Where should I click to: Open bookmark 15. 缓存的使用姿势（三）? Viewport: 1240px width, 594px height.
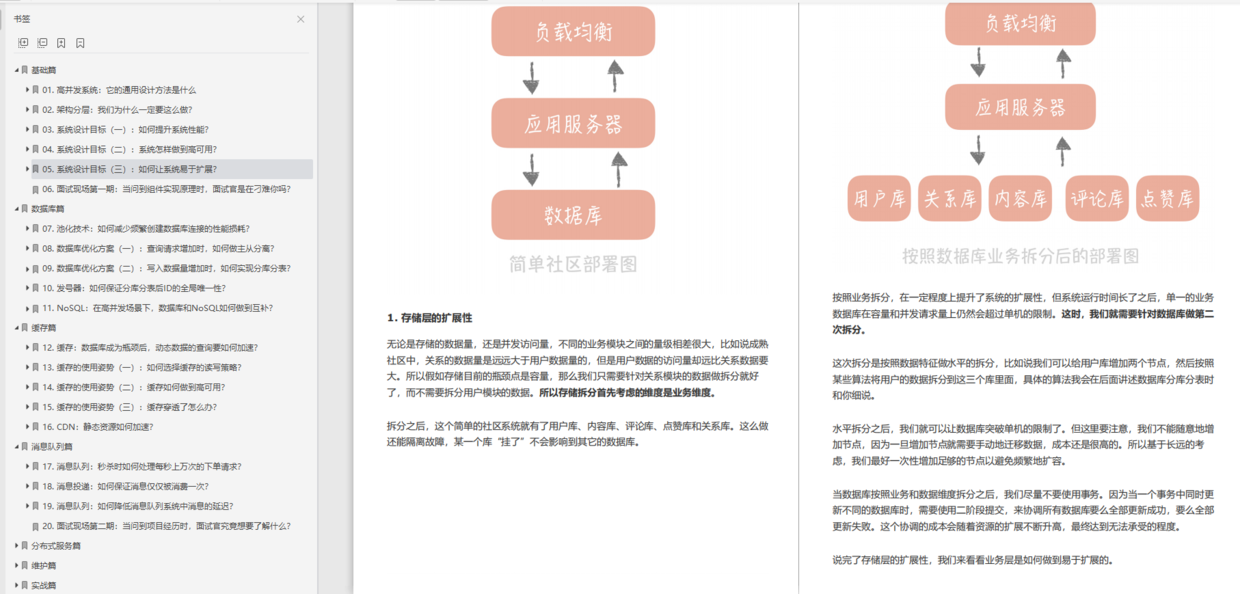[x=129, y=407]
